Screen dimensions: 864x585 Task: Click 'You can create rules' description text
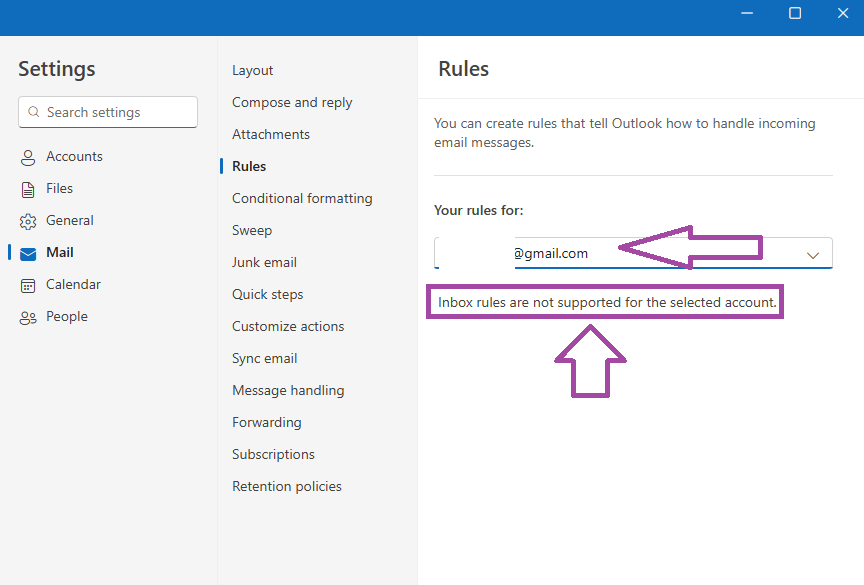click(625, 133)
